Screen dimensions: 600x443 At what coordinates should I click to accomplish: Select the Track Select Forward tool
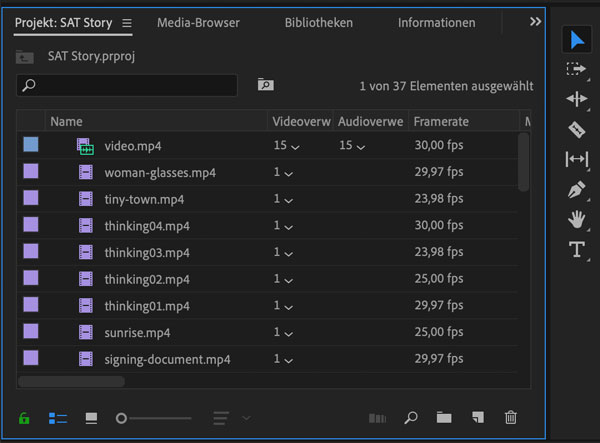(576, 69)
